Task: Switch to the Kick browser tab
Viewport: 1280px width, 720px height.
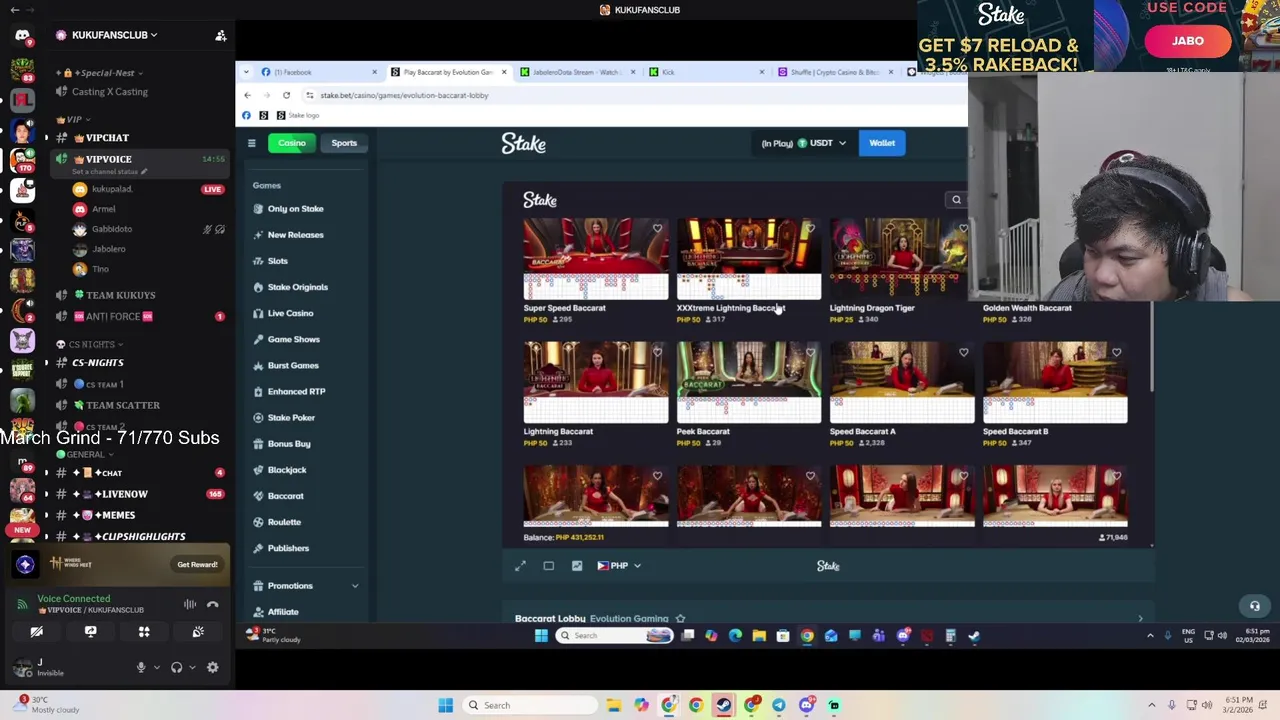Action: tap(707, 72)
